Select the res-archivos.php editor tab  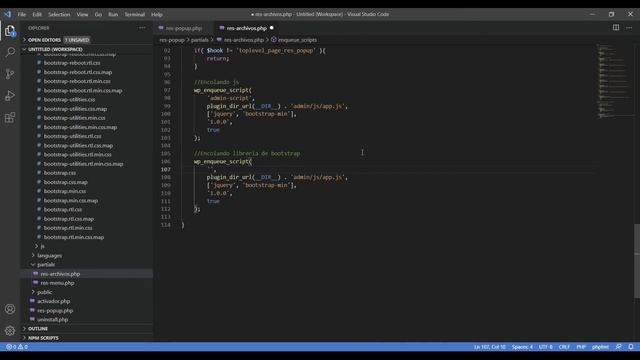(x=247, y=28)
